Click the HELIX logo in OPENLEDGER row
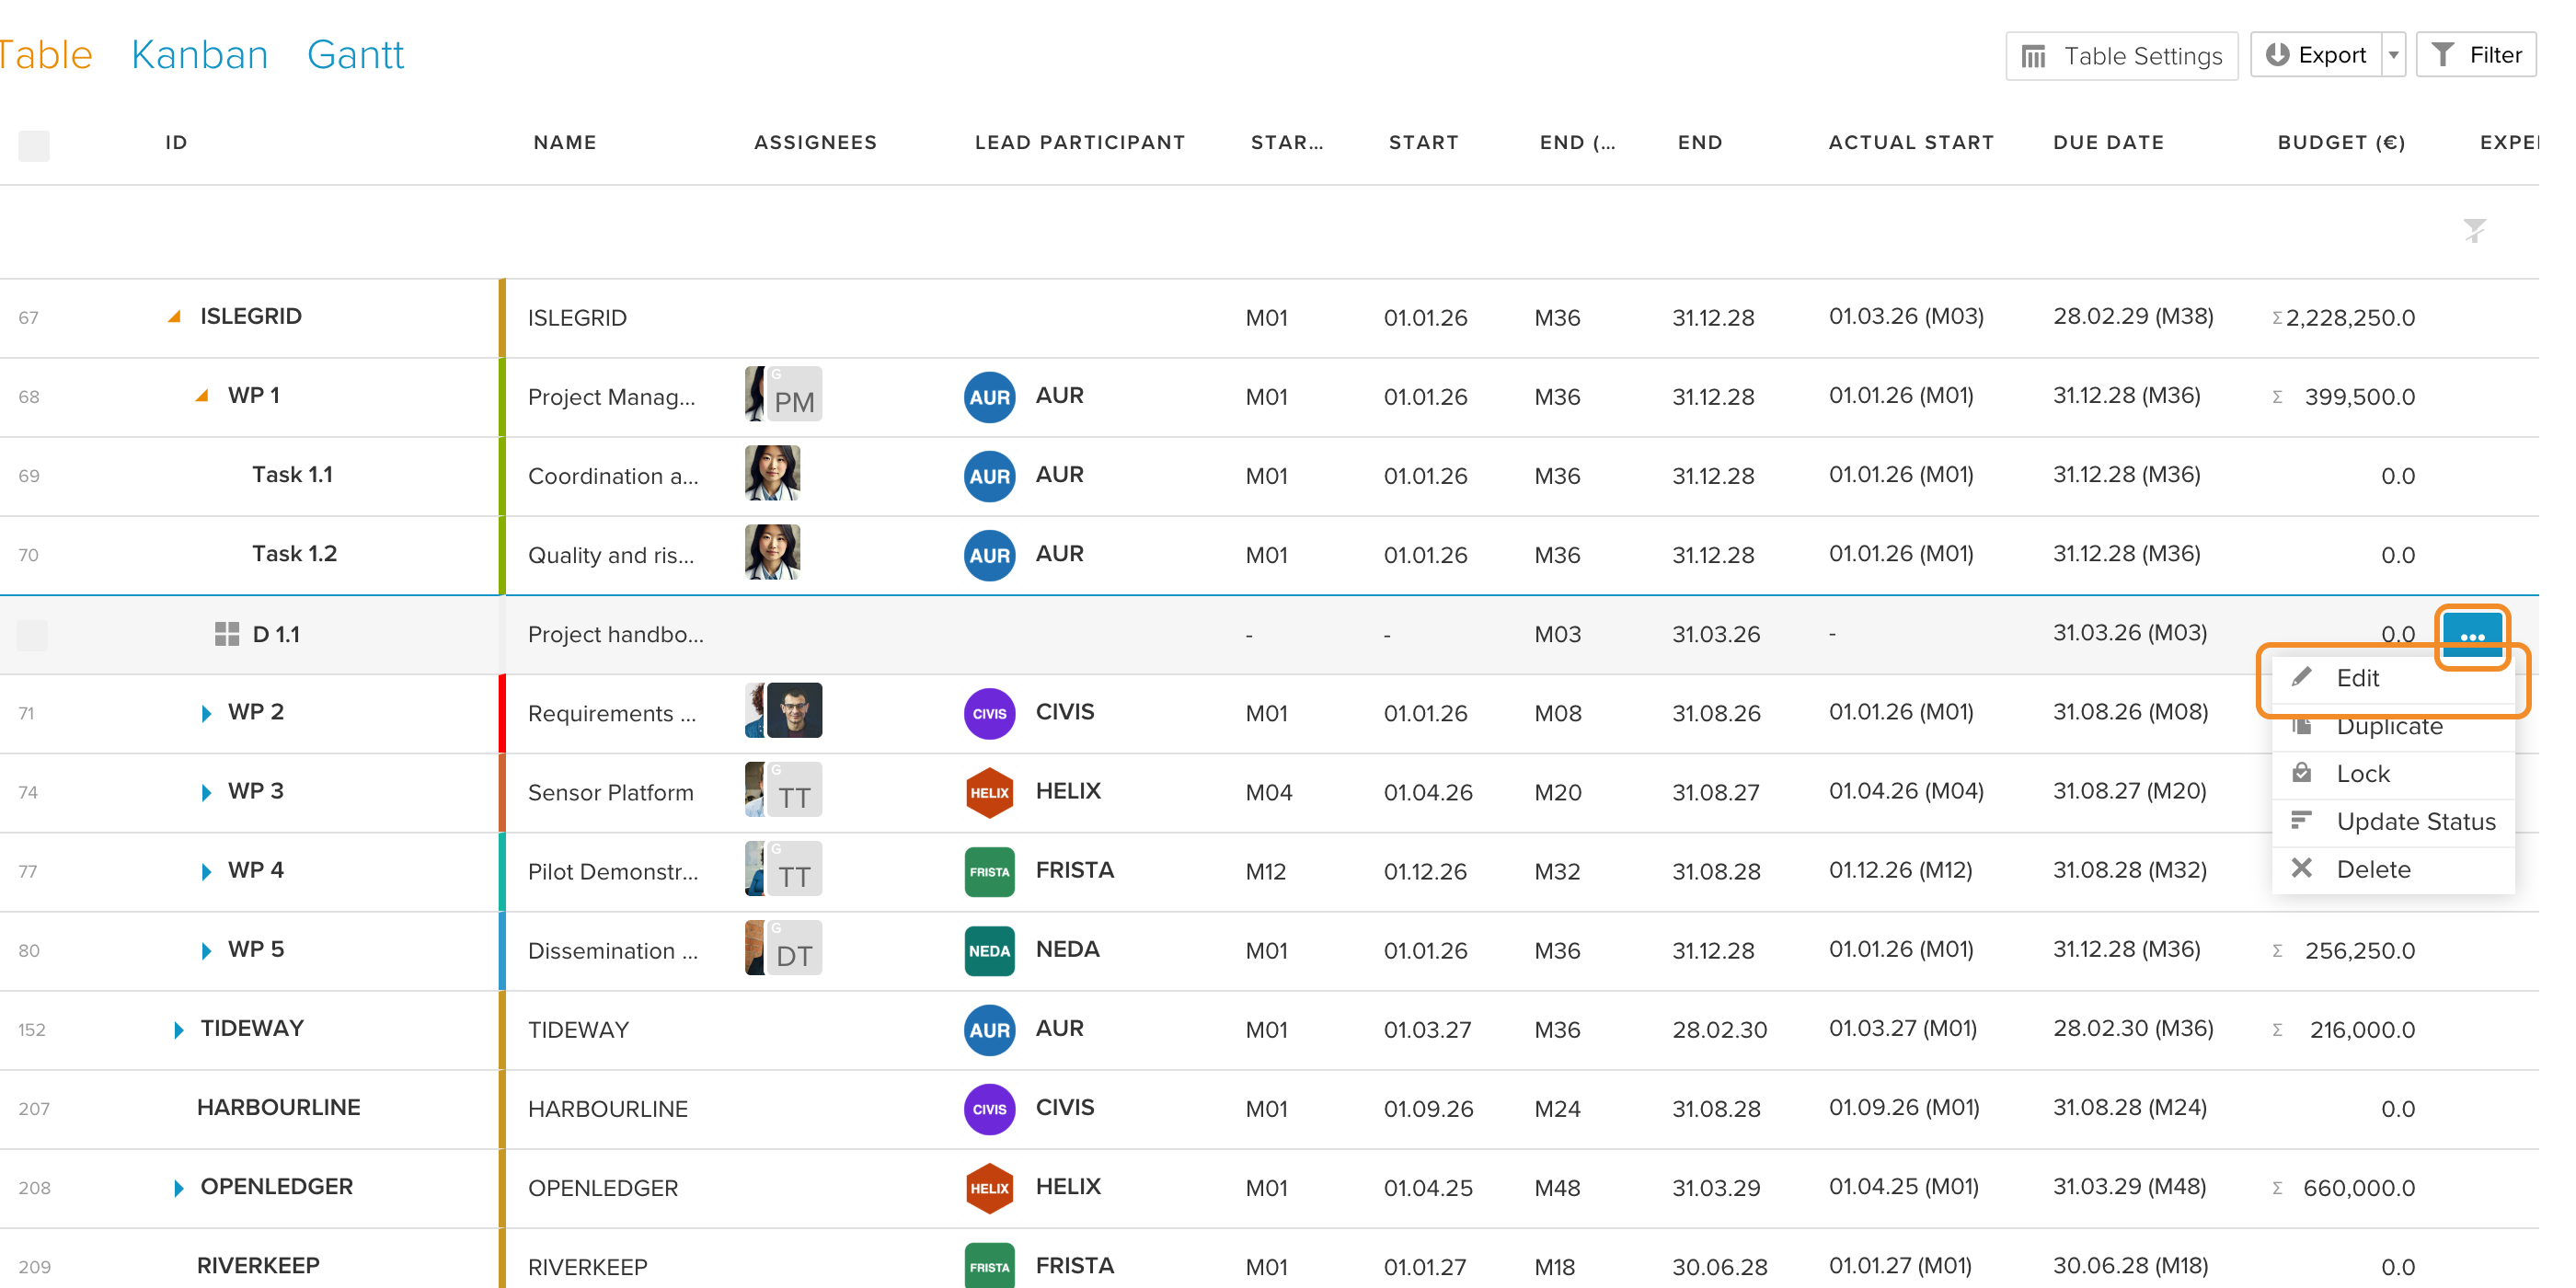Viewport: 2576px width, 1288px height. 989,1188
